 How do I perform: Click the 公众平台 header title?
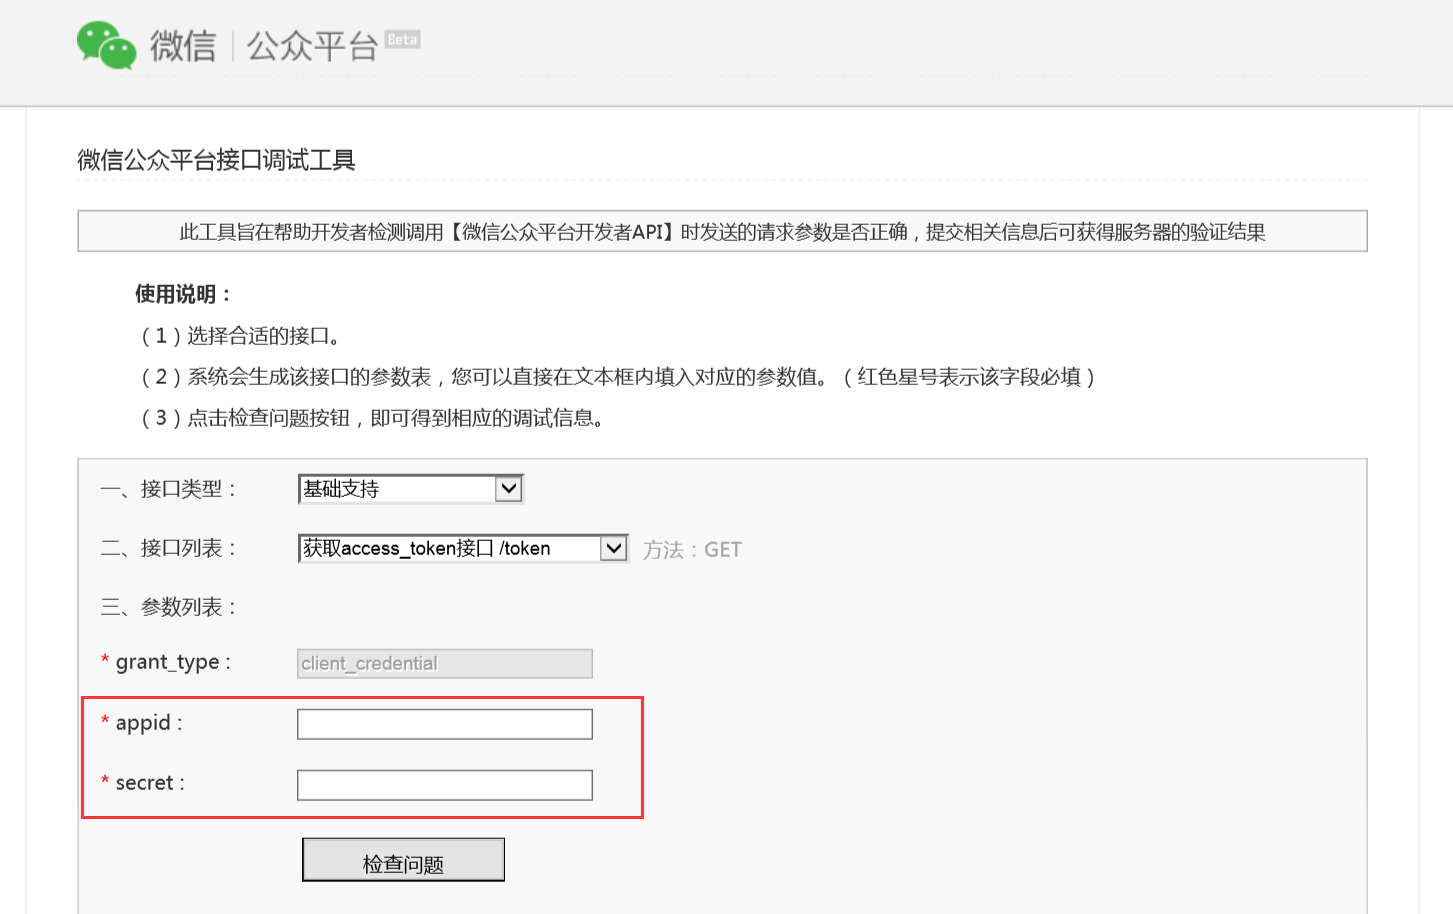pos(312,46)
